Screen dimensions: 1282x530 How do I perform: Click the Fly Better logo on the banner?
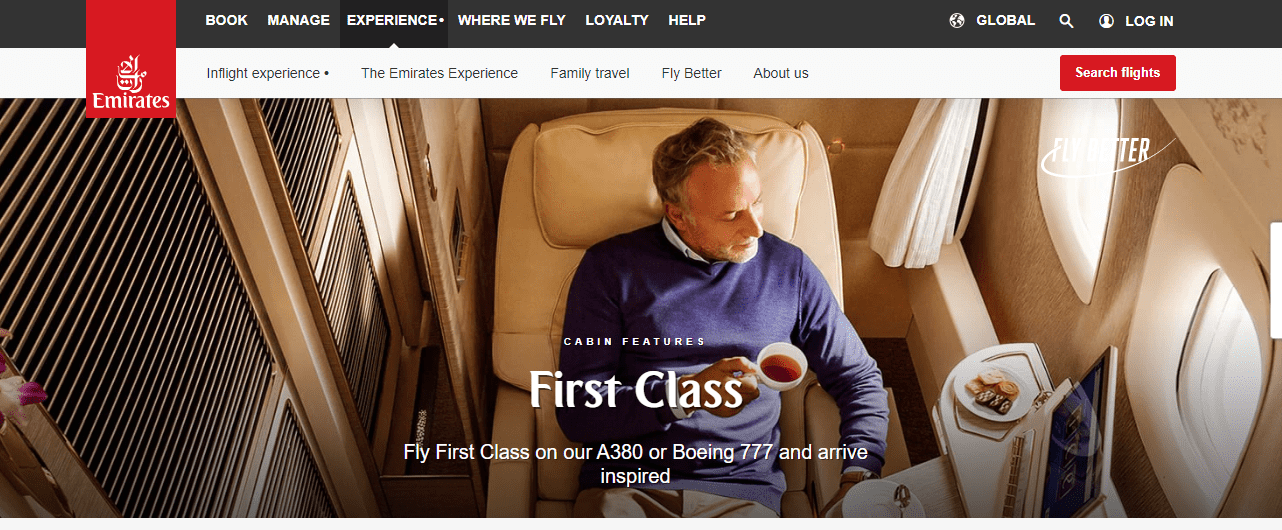(1095, 155)
